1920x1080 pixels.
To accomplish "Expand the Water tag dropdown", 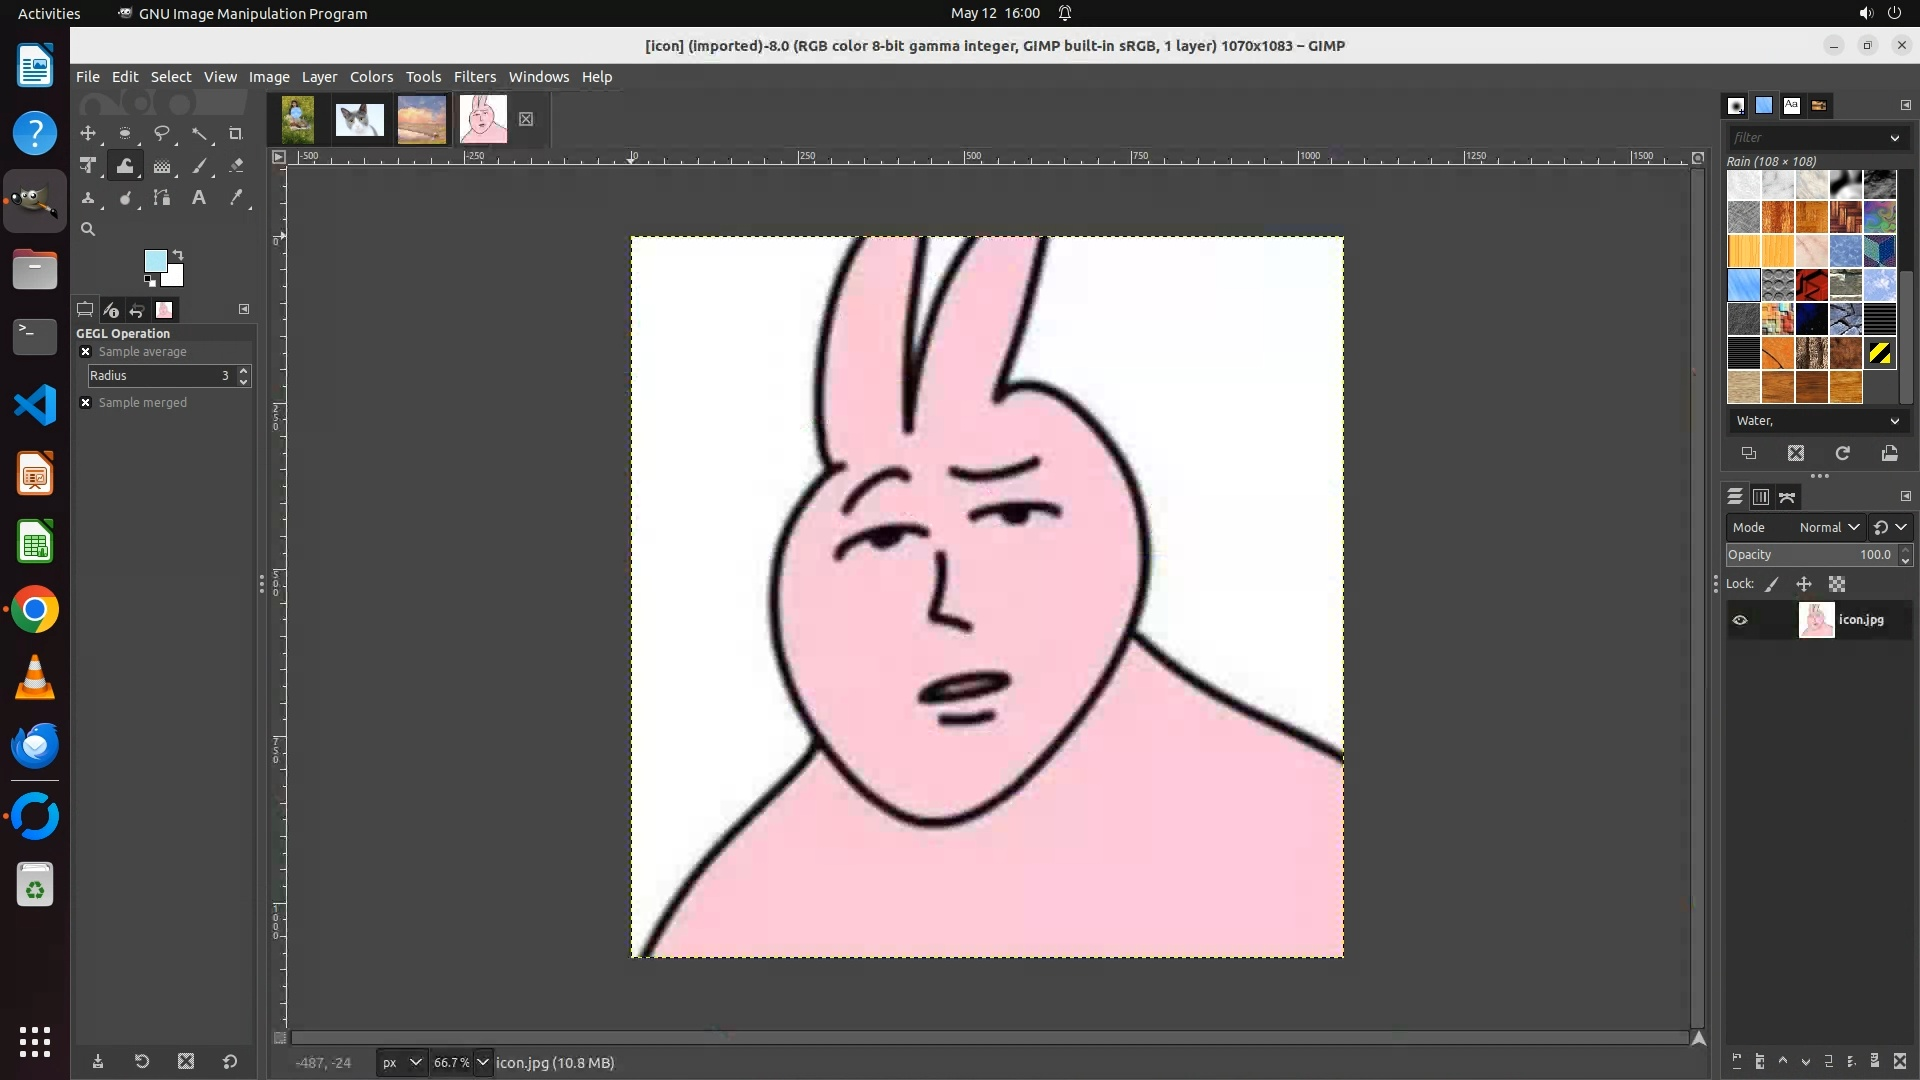I will (1894, 421).
